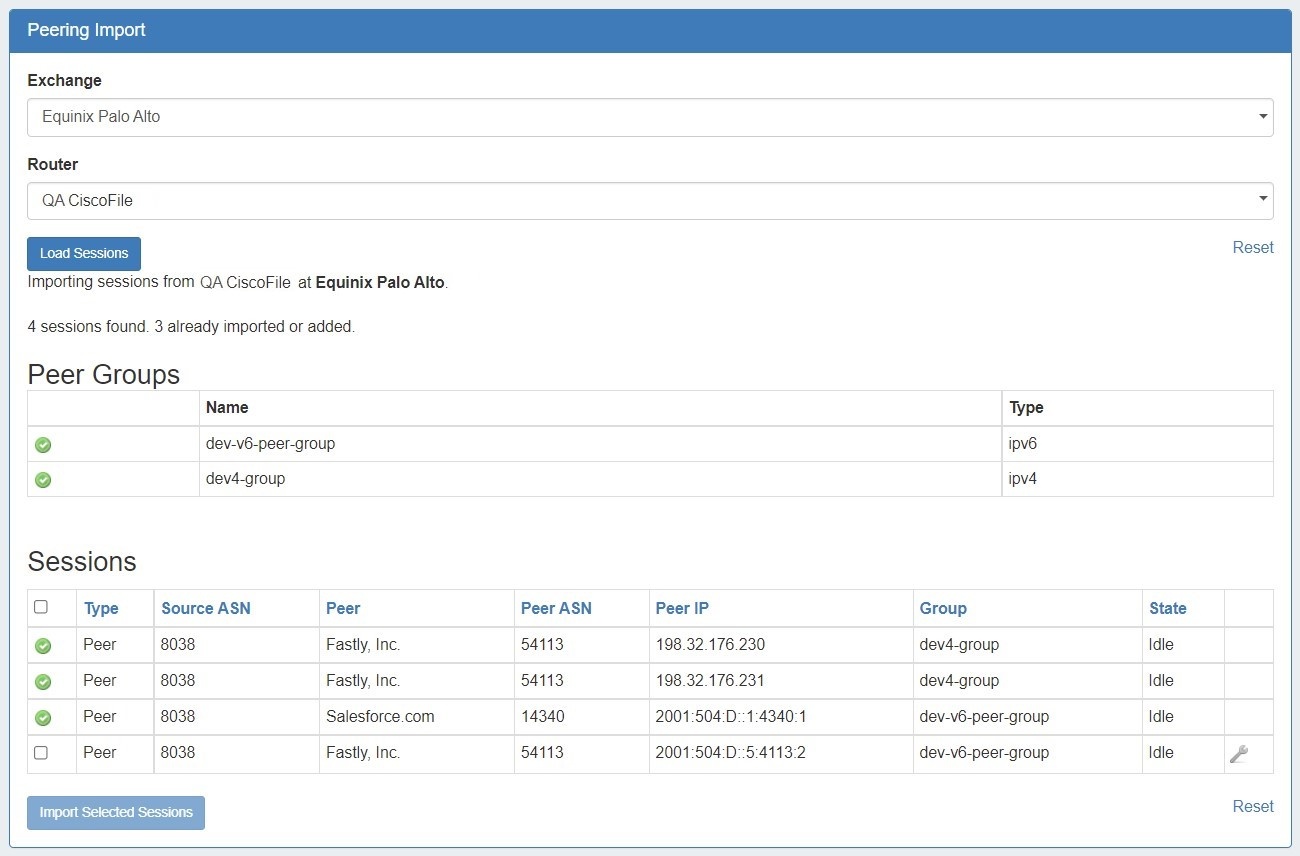Sort sessions by Source ASN header
The image size is (1300, 856).
tap(206, 608)
